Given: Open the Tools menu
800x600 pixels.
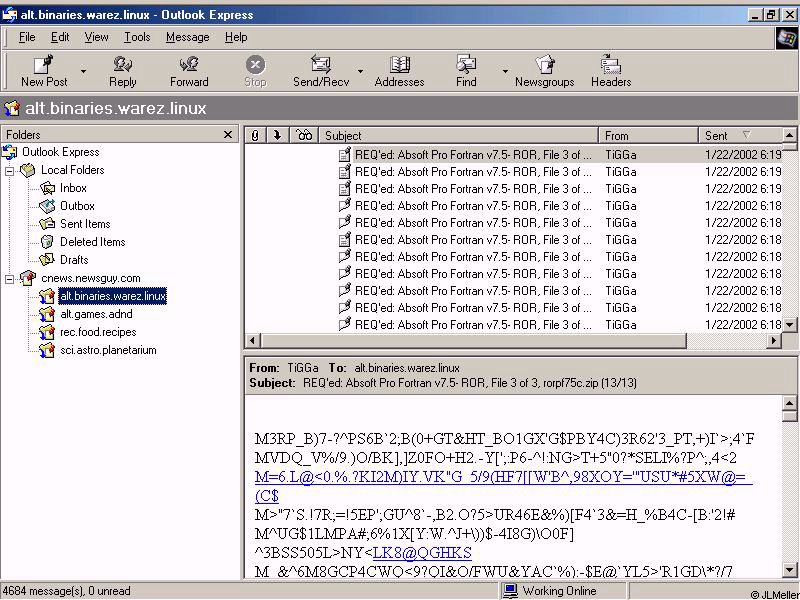Looking at the screenshot, I should [x=137, y=37].
